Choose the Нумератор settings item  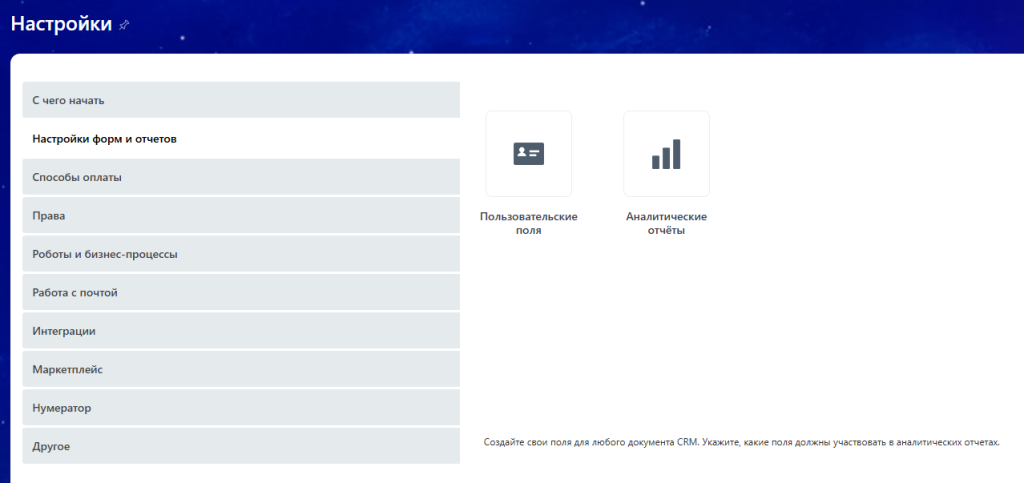(x=240, y=407)
